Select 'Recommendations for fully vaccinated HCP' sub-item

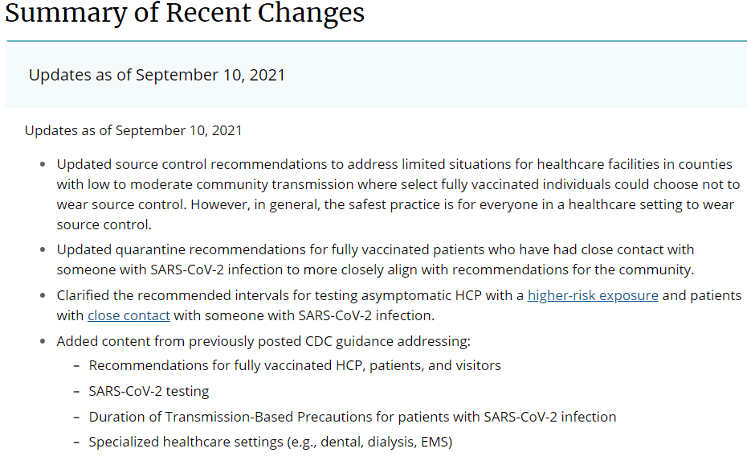click(x=295, y=365)
